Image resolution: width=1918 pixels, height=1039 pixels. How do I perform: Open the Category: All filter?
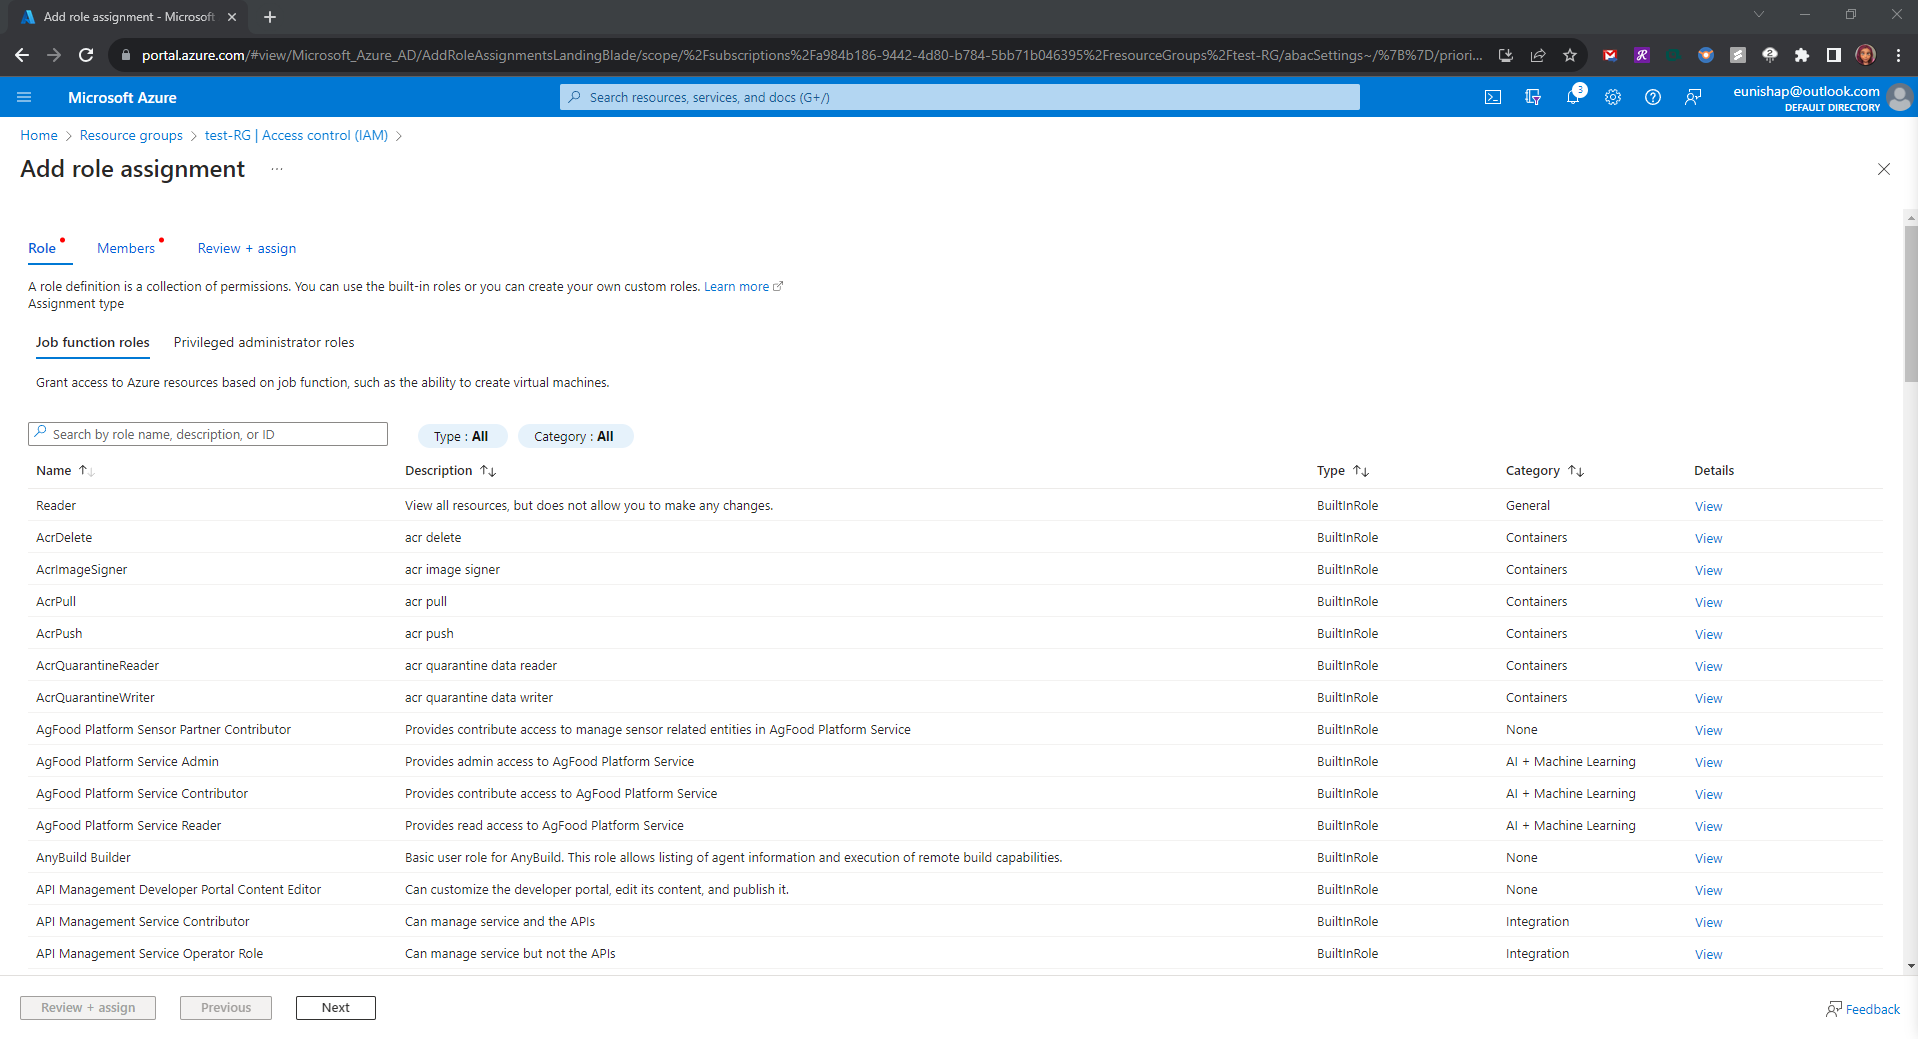(574, 436)
